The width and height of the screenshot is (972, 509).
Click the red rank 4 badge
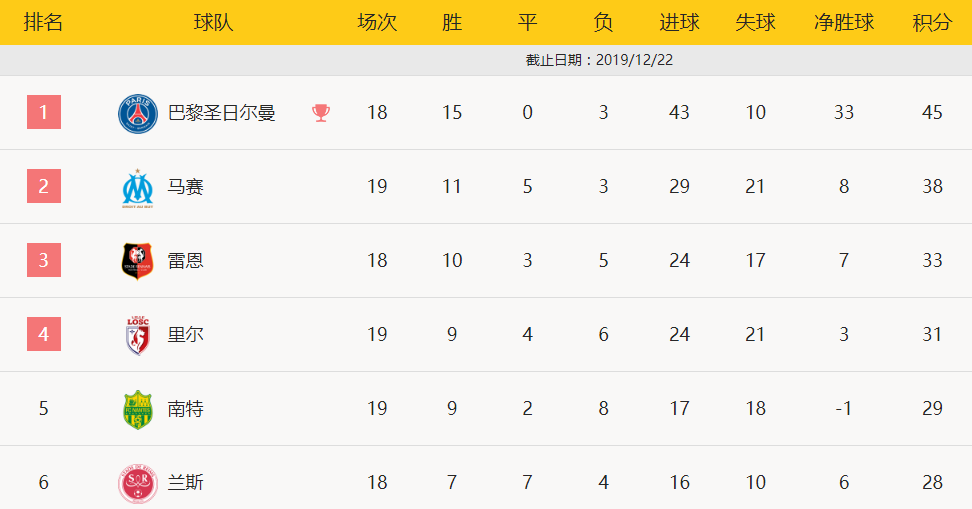click(43, 334)
